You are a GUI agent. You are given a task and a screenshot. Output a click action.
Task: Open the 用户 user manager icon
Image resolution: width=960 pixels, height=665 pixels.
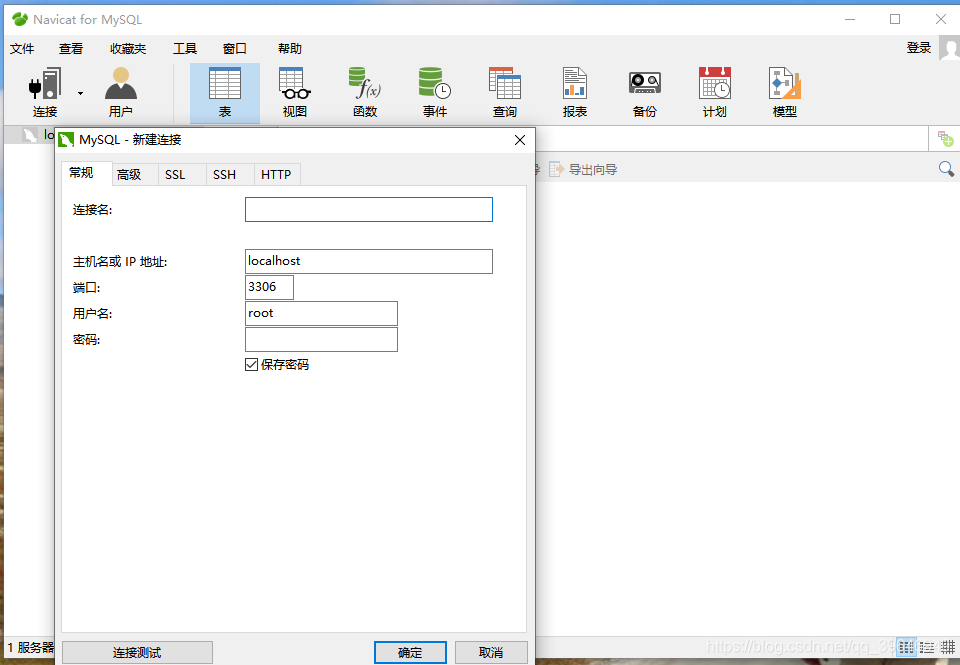(x=121, y=92)
